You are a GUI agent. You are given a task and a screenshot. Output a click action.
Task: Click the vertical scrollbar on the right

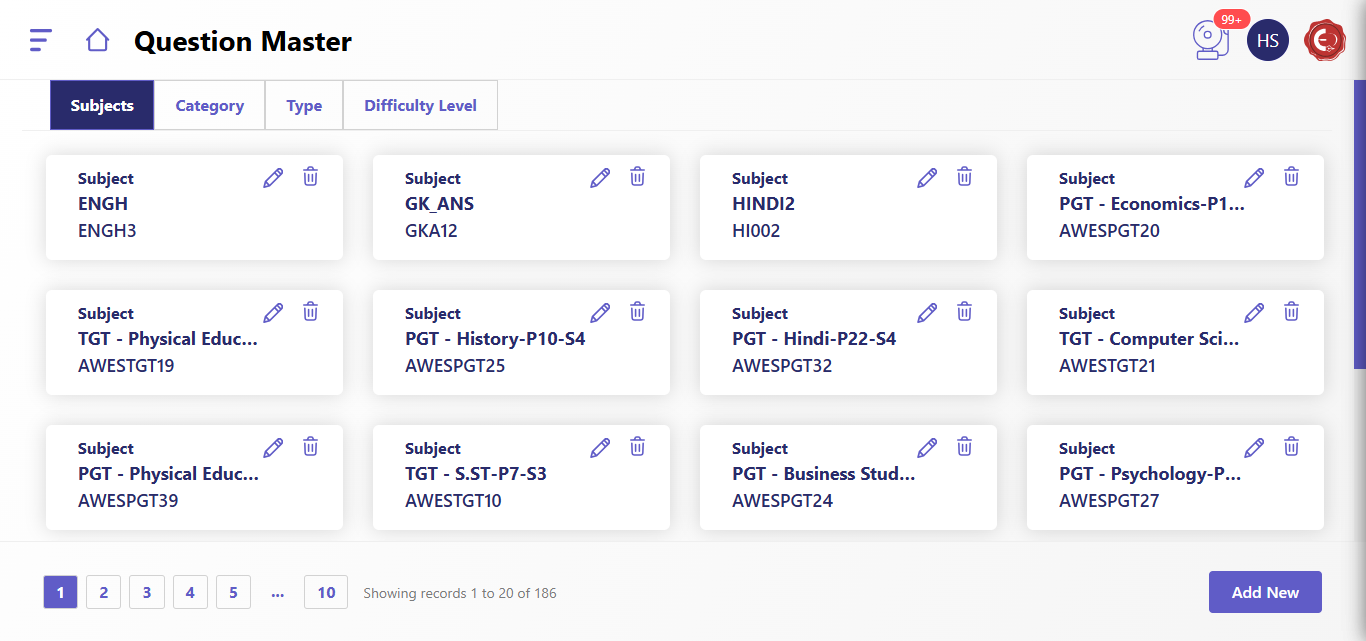coord(1359,225)
